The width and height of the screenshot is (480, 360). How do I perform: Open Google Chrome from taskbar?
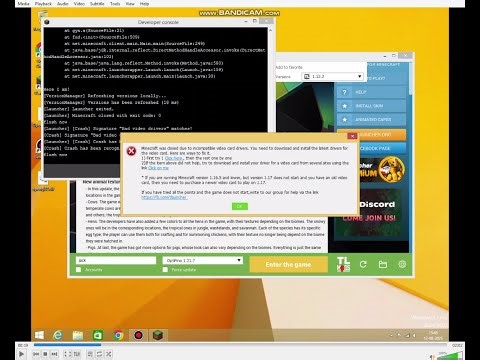pyautogui.click(x=118, y=335)
